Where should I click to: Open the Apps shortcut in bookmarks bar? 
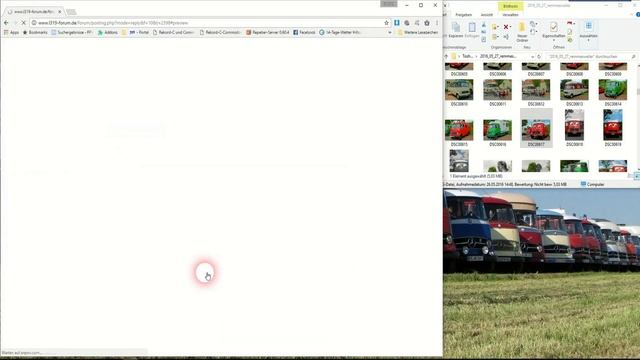tap(11, 32)
